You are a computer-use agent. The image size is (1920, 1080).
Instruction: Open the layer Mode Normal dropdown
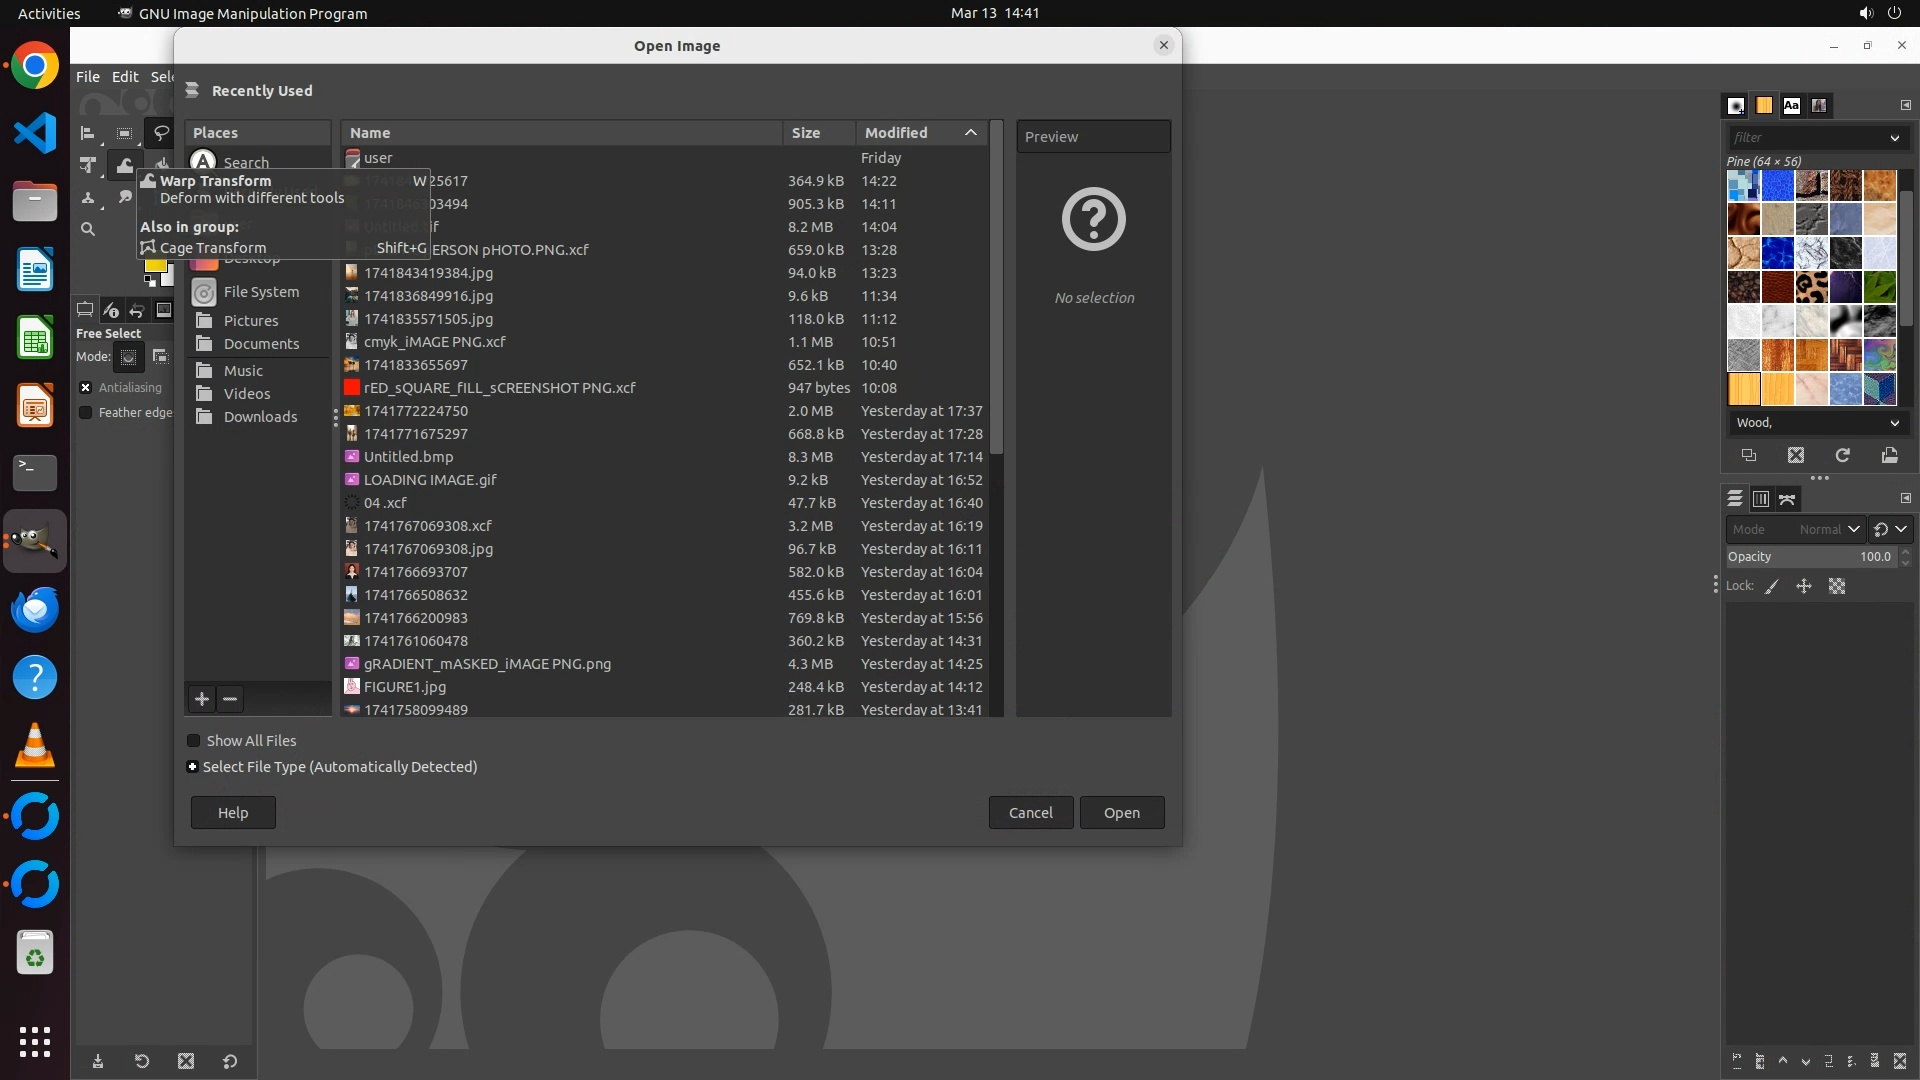(1828, 530)
